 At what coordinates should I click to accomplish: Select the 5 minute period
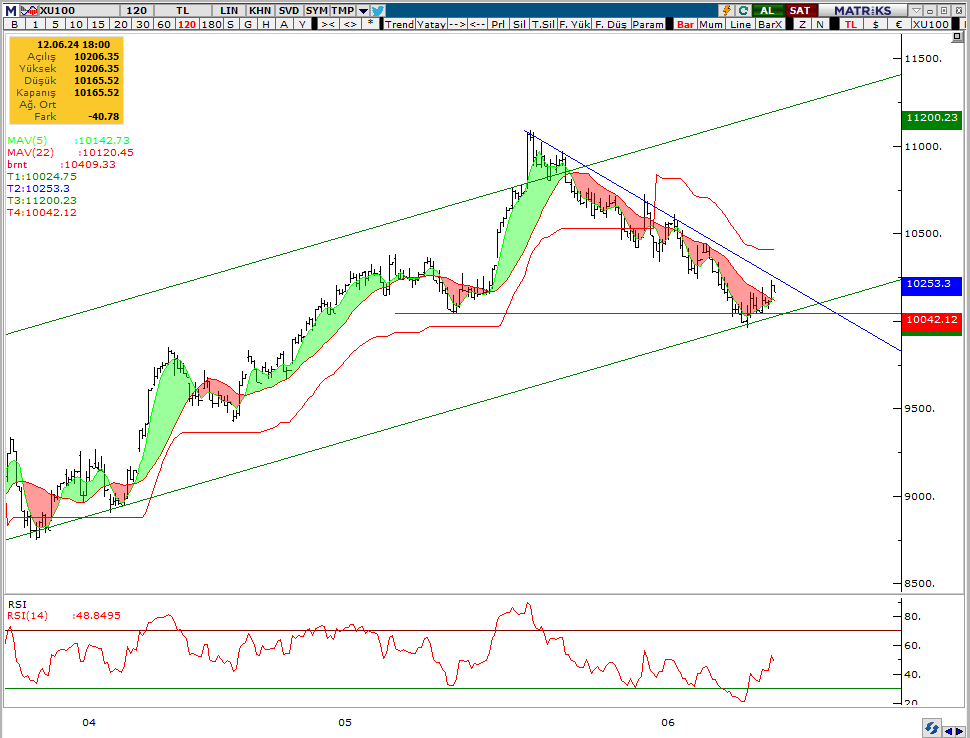[56, 24]
